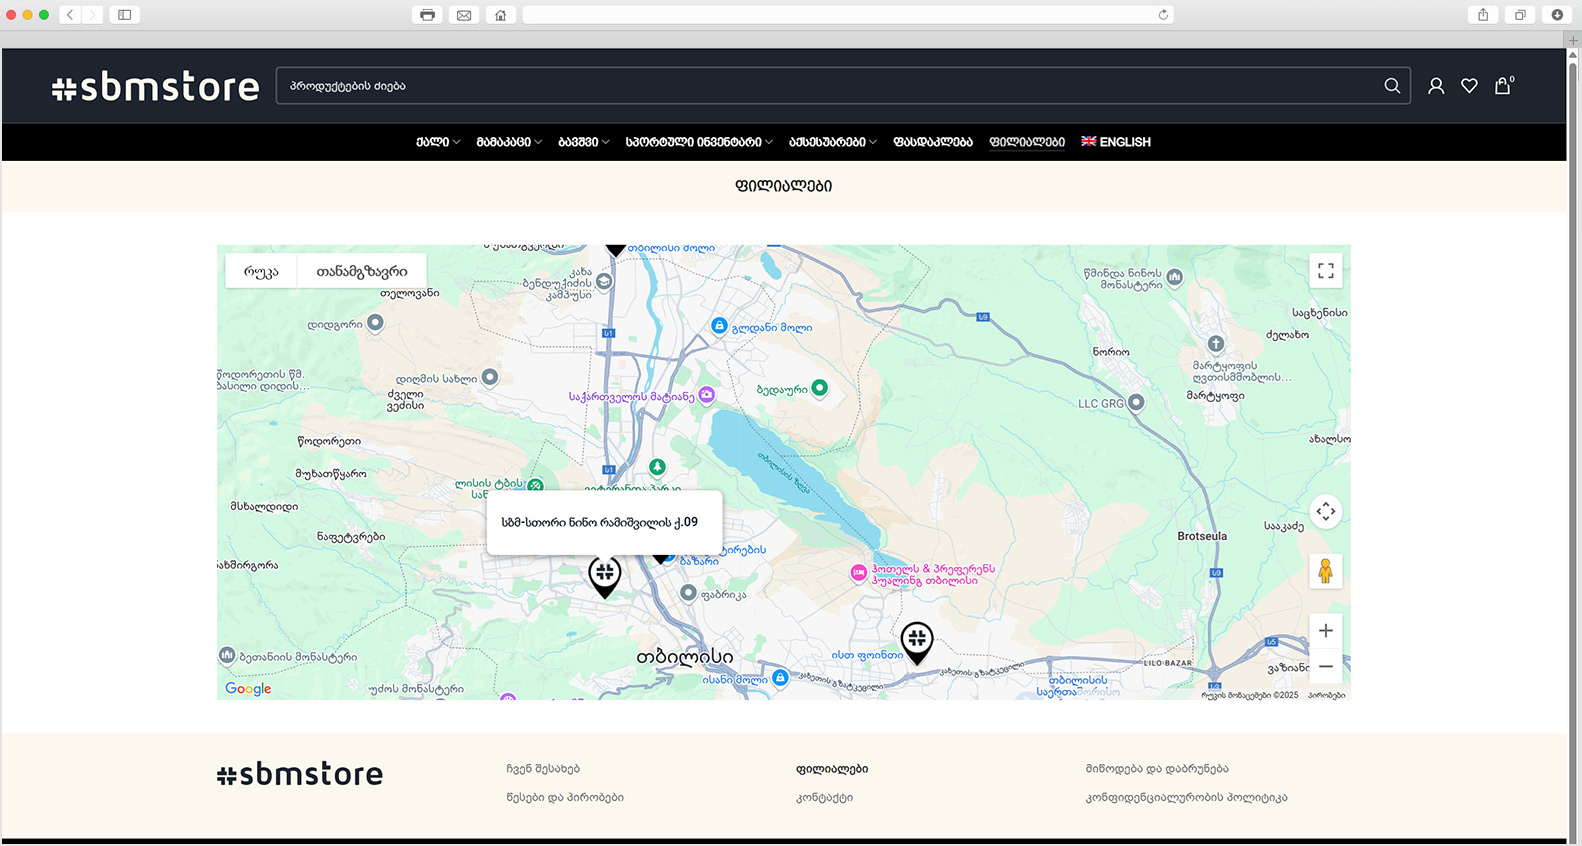Switch map to თანამგზავრი satellite view
Viewport: 1582px width, 846px height.
click(x=362, y=271)
